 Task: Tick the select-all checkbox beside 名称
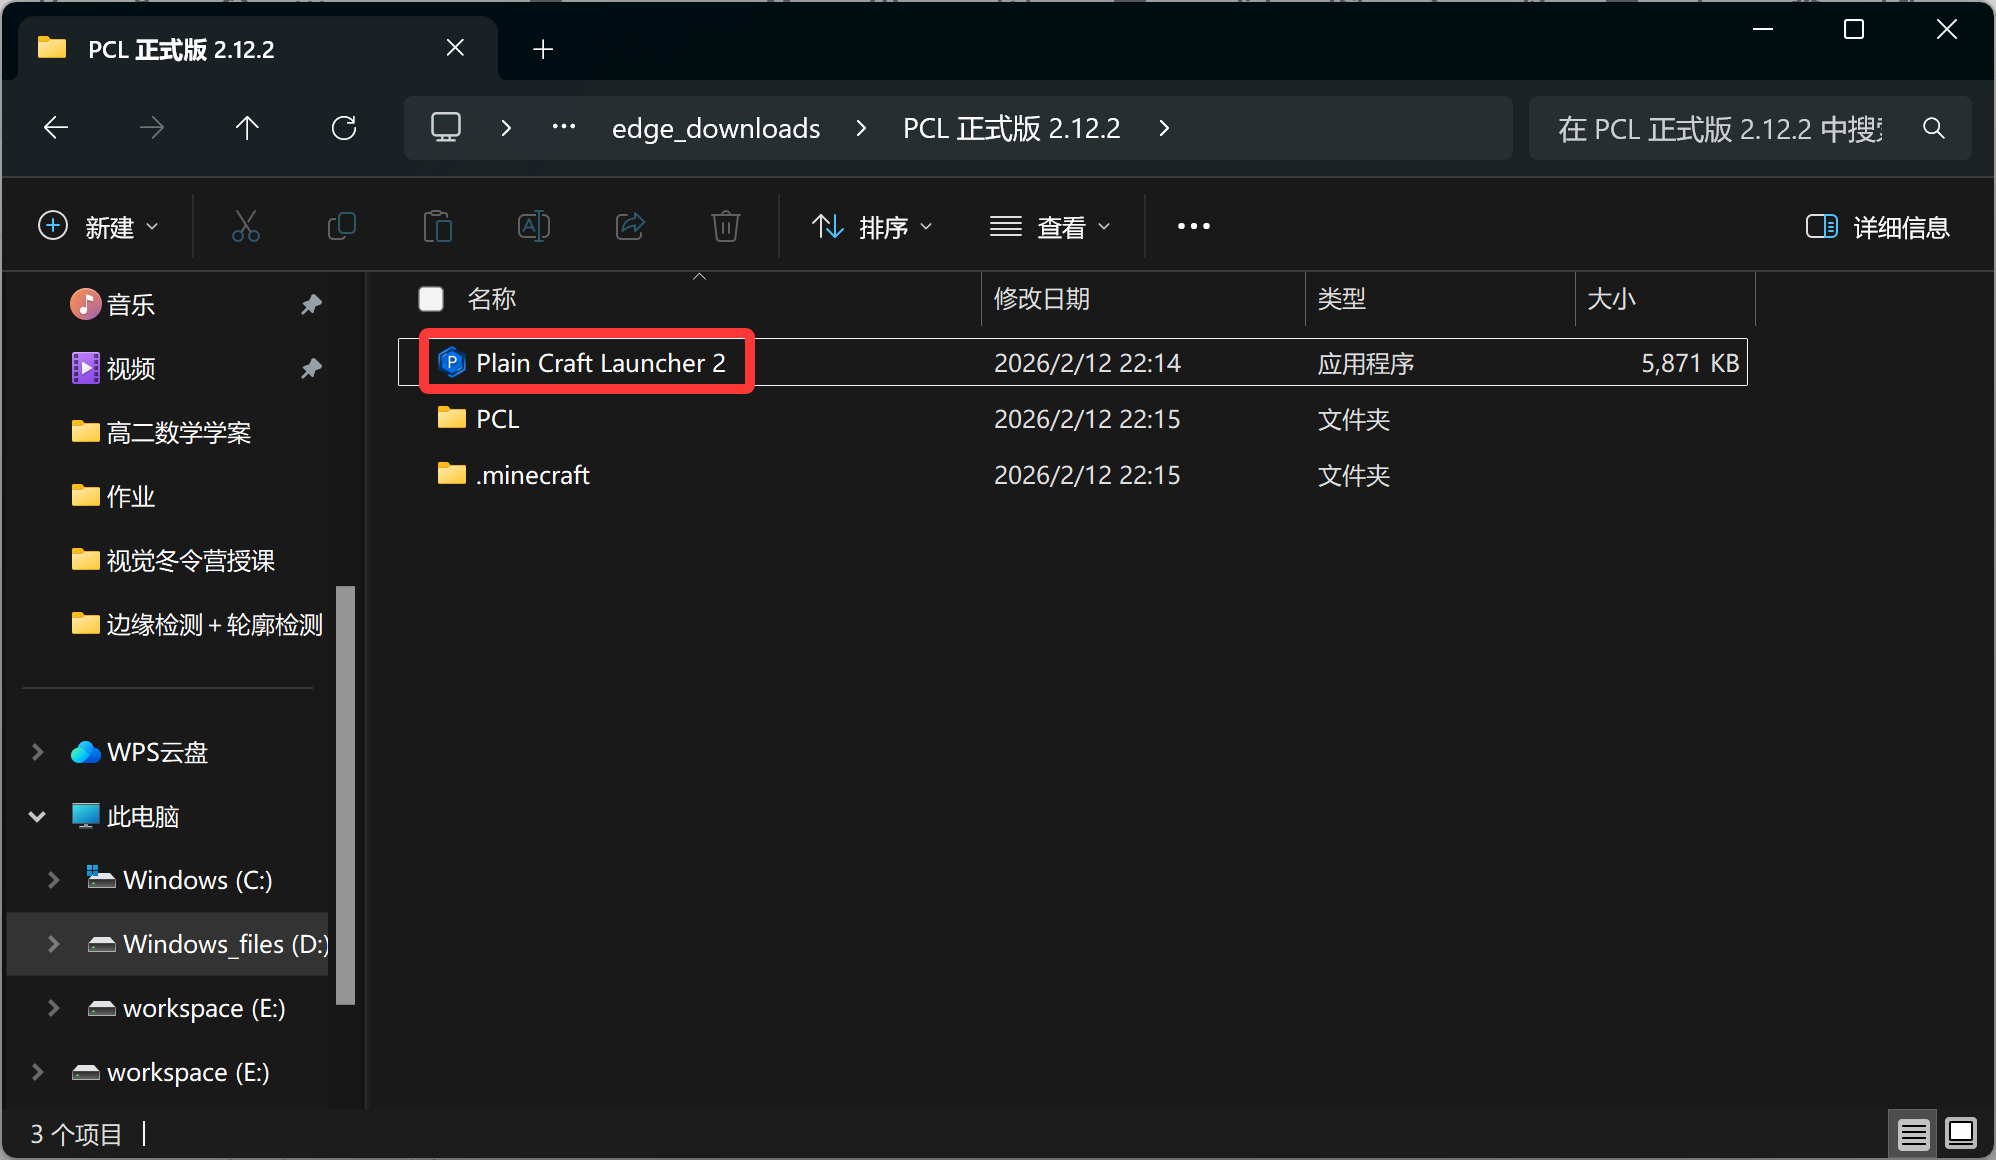431,299
